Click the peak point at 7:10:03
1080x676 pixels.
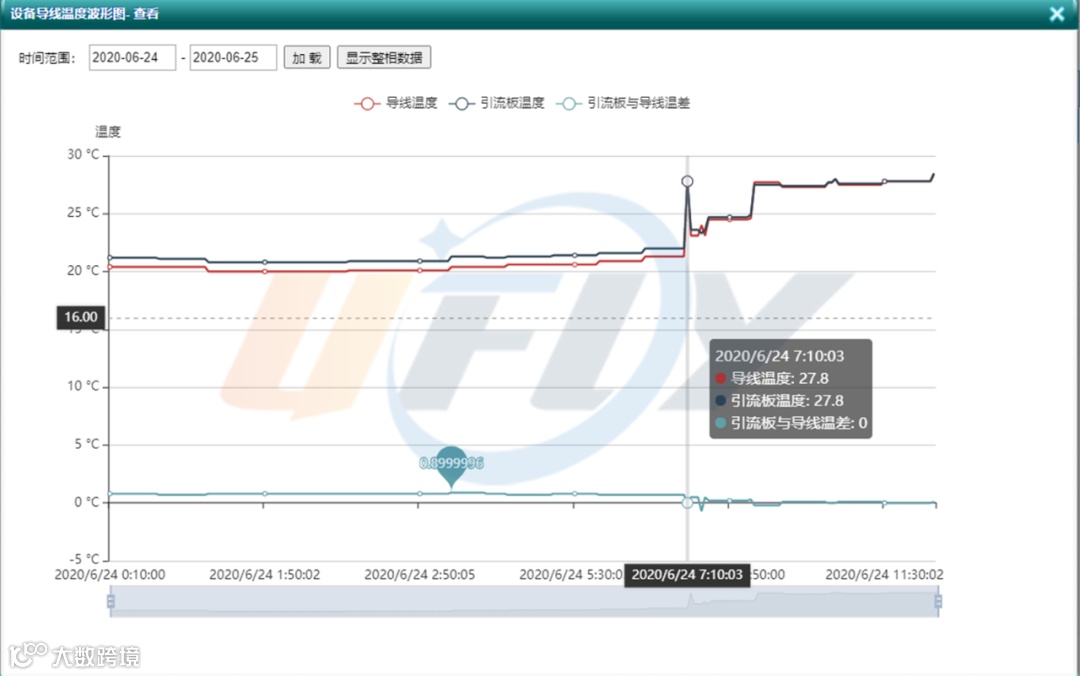pyautogui.click(x=687, y=181)
